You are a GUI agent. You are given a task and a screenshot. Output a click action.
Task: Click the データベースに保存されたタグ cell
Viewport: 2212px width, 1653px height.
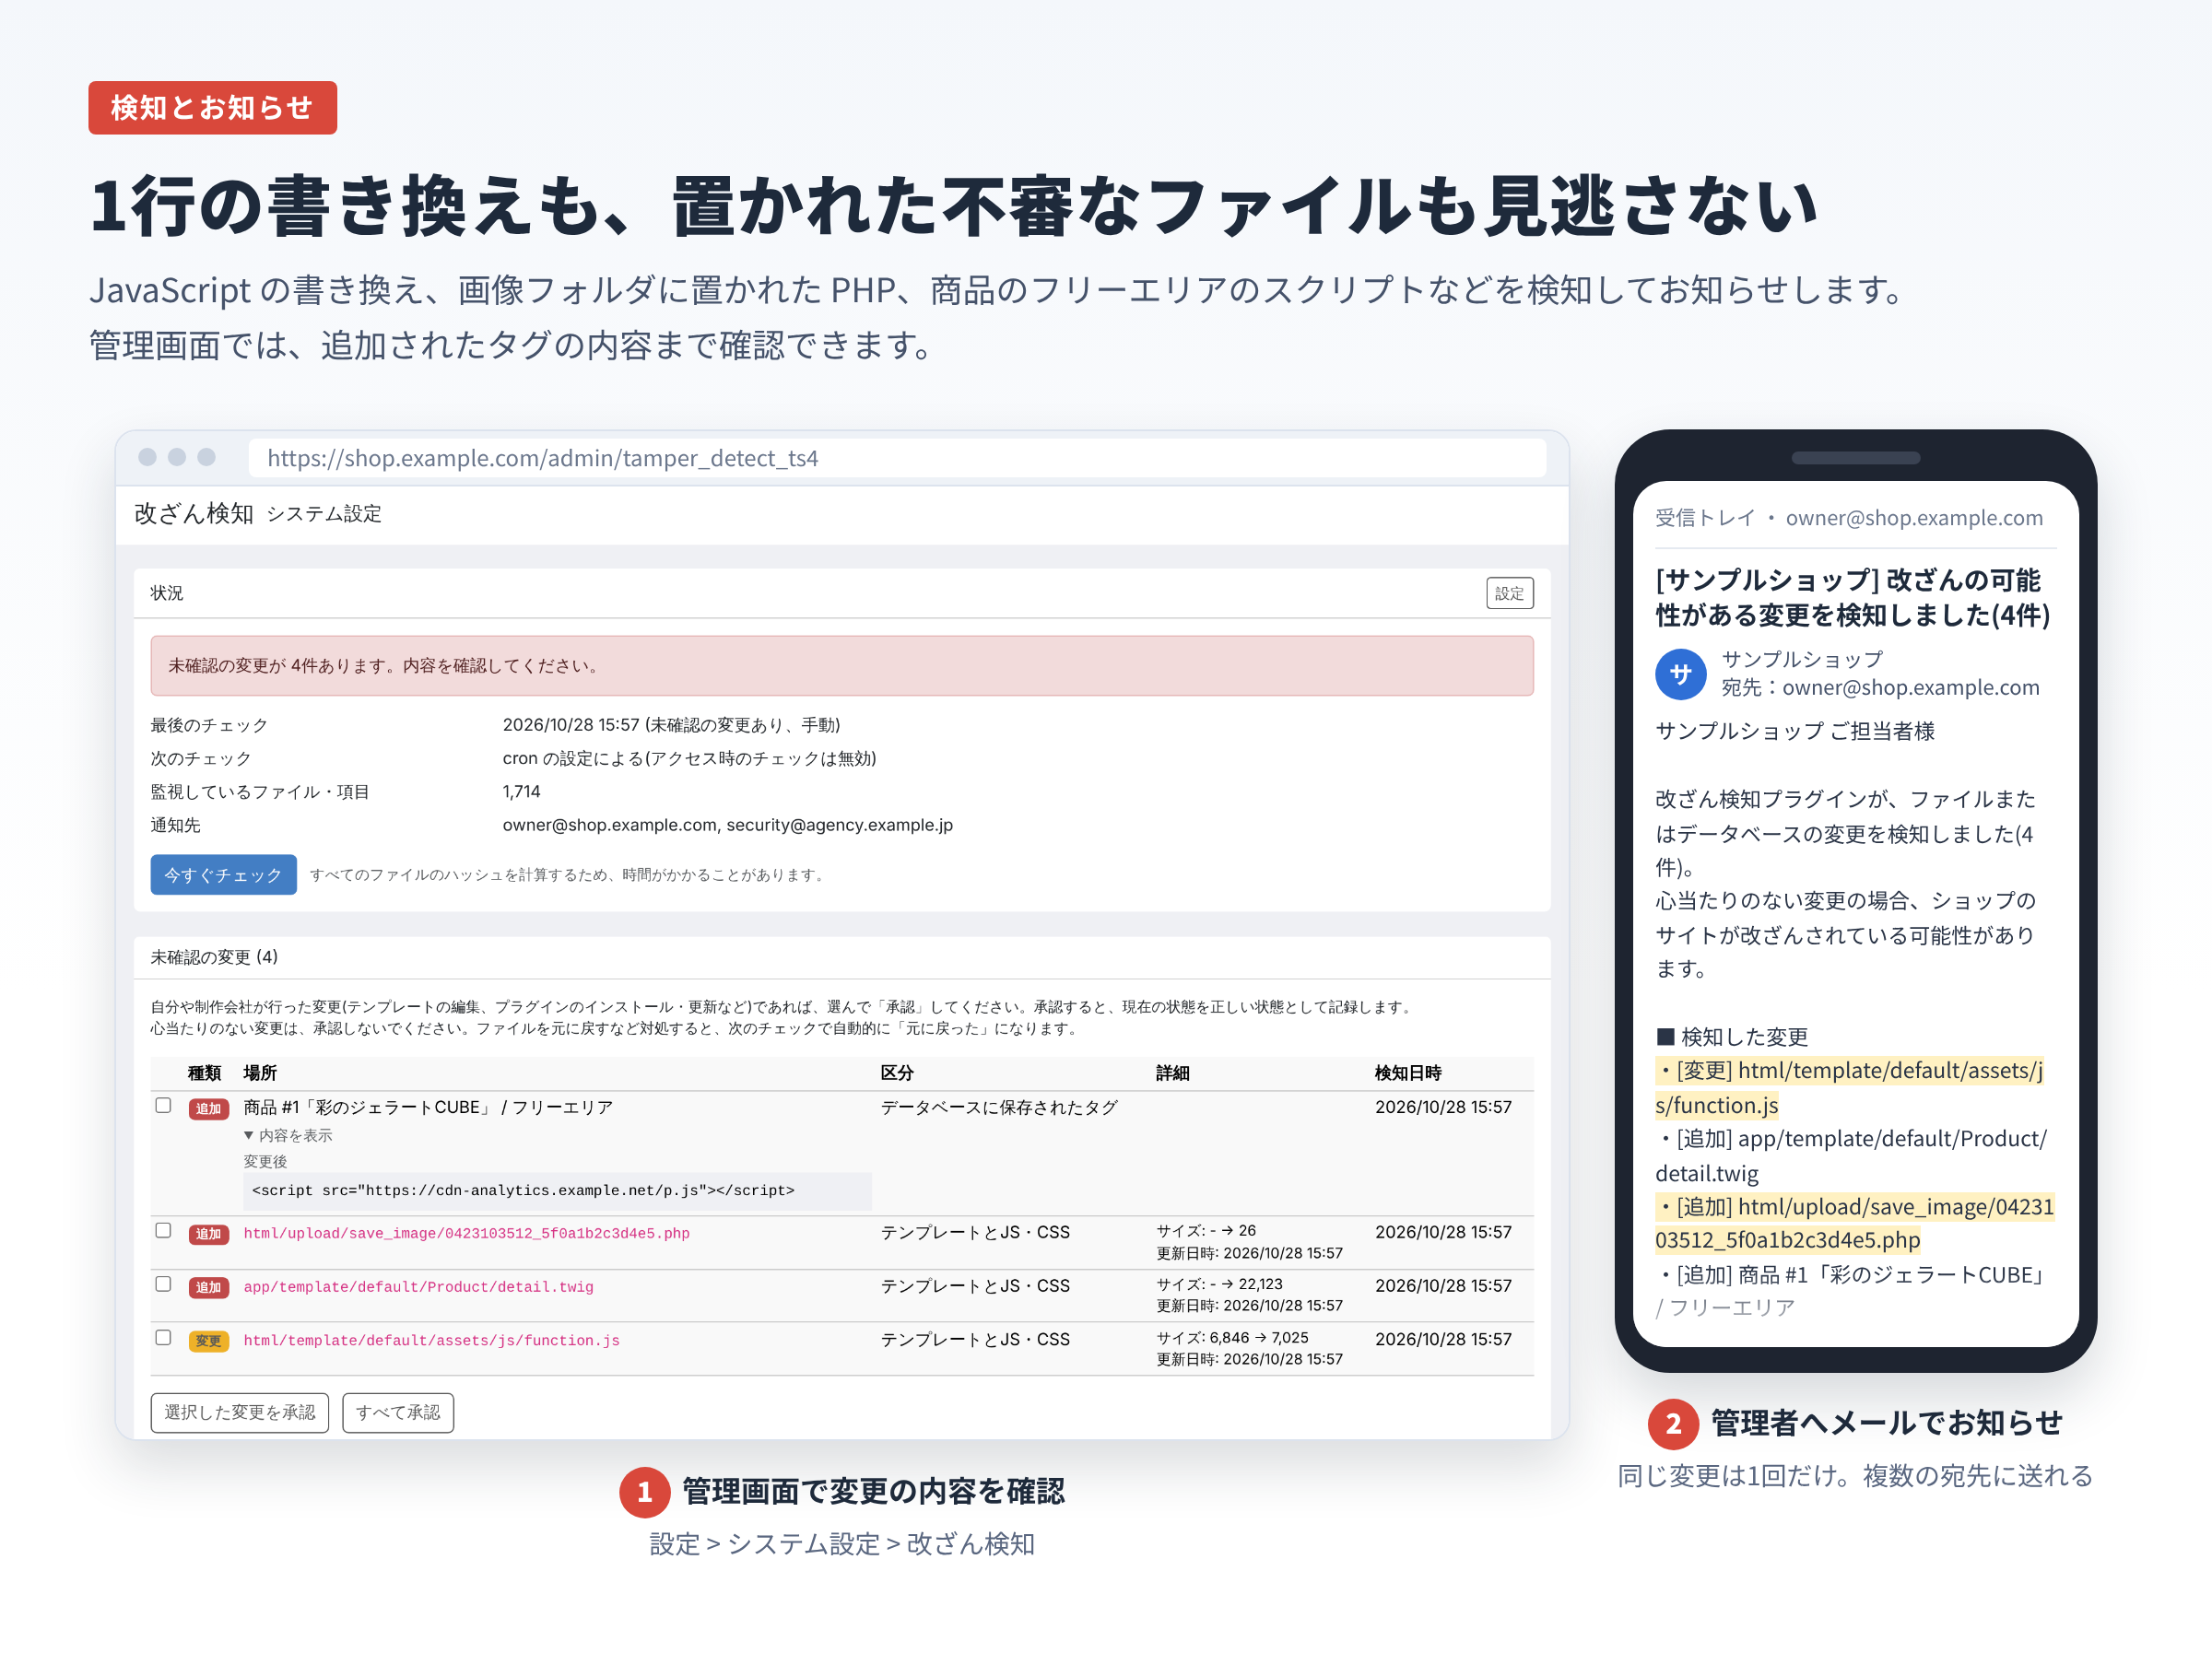[998, 1107]
